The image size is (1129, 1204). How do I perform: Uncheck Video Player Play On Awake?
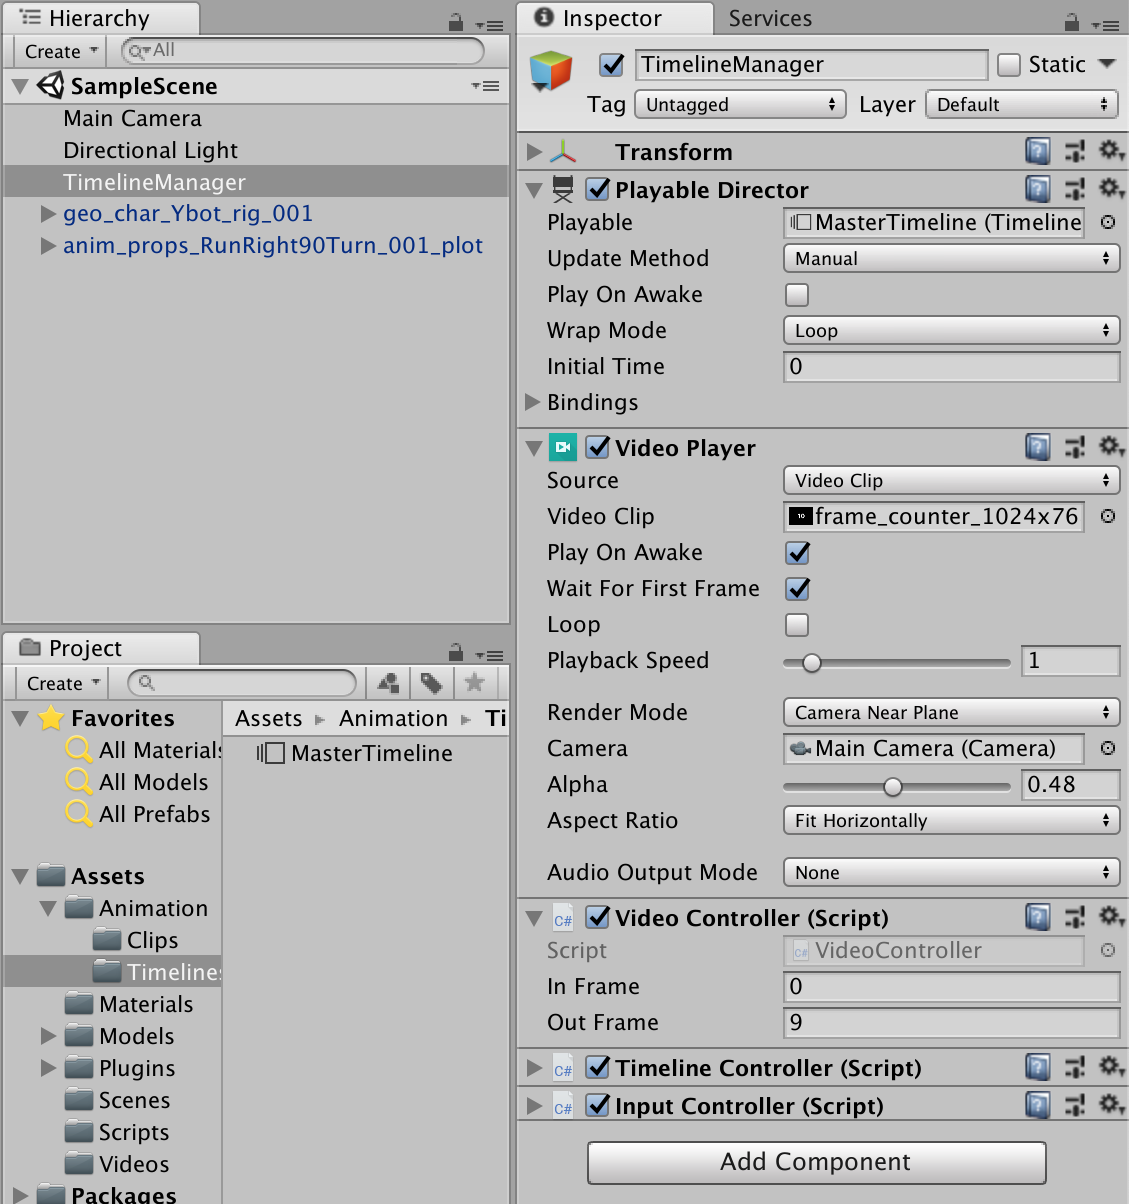click(798, 552)
